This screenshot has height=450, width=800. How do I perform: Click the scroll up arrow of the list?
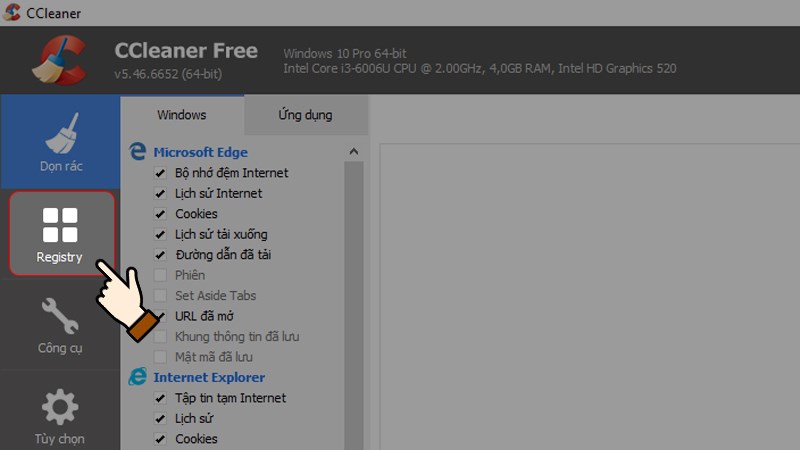coord(354,152)
